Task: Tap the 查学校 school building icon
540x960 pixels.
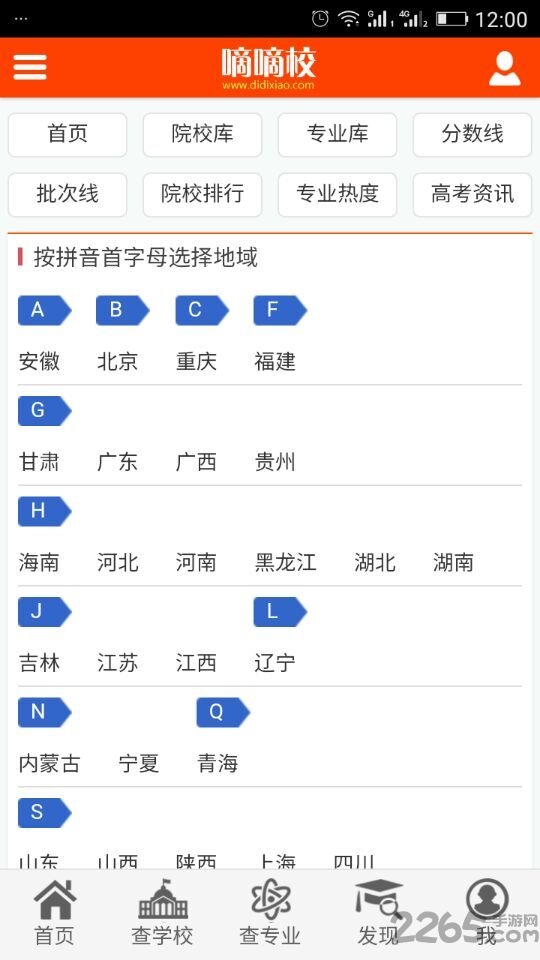Action: point(162,899)
